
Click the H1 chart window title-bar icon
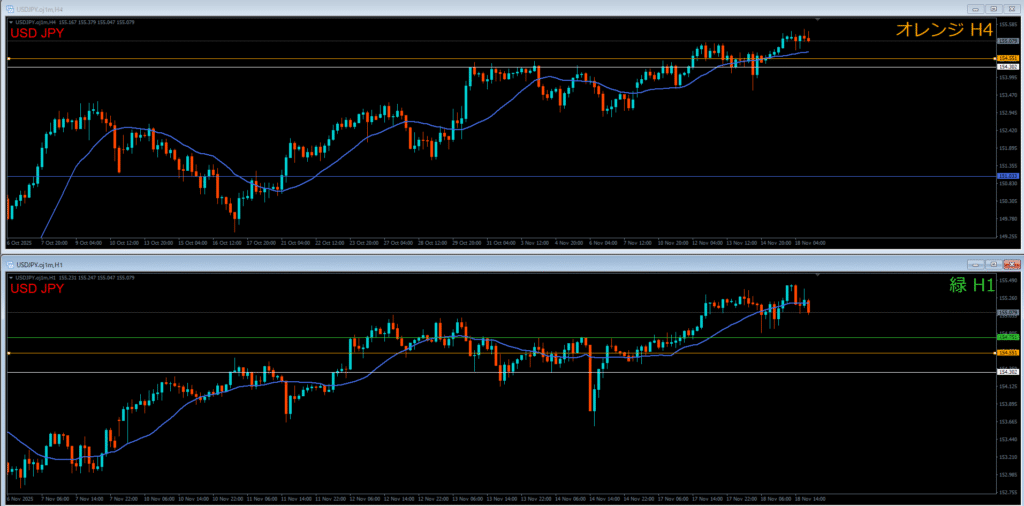9,263
